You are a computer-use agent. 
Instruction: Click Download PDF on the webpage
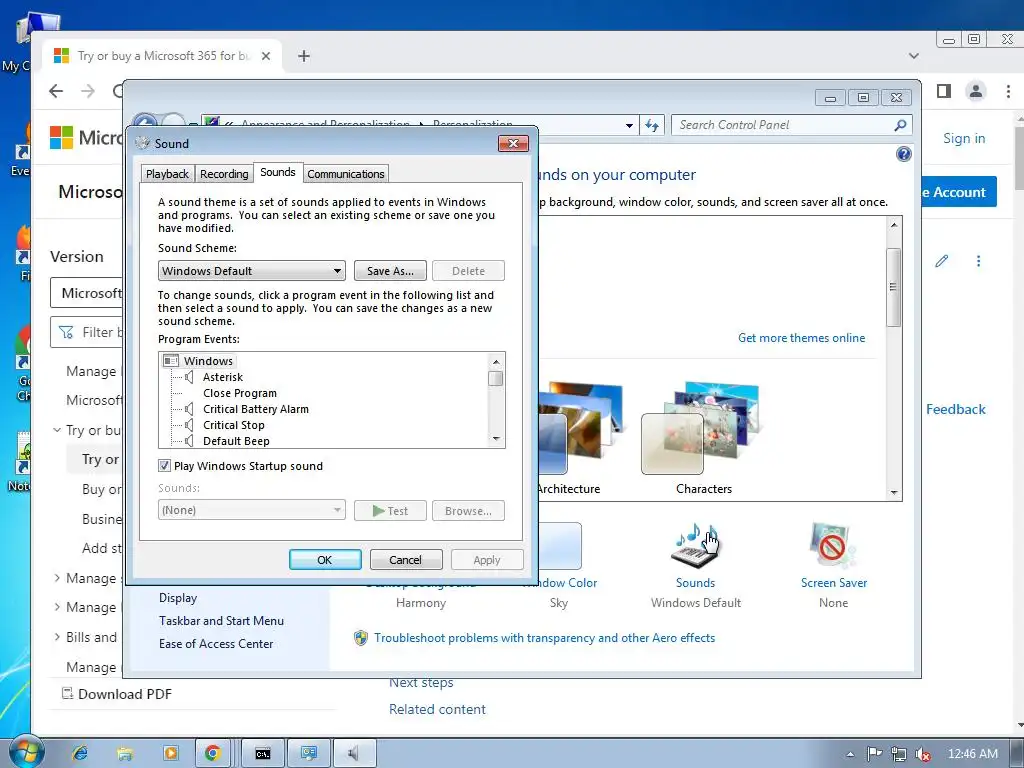coord(116,694)
